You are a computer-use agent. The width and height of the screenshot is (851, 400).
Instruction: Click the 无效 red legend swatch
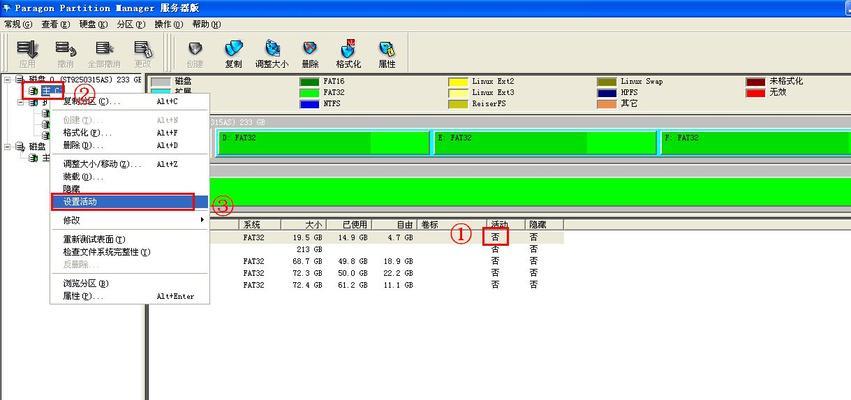coord(755,93)
